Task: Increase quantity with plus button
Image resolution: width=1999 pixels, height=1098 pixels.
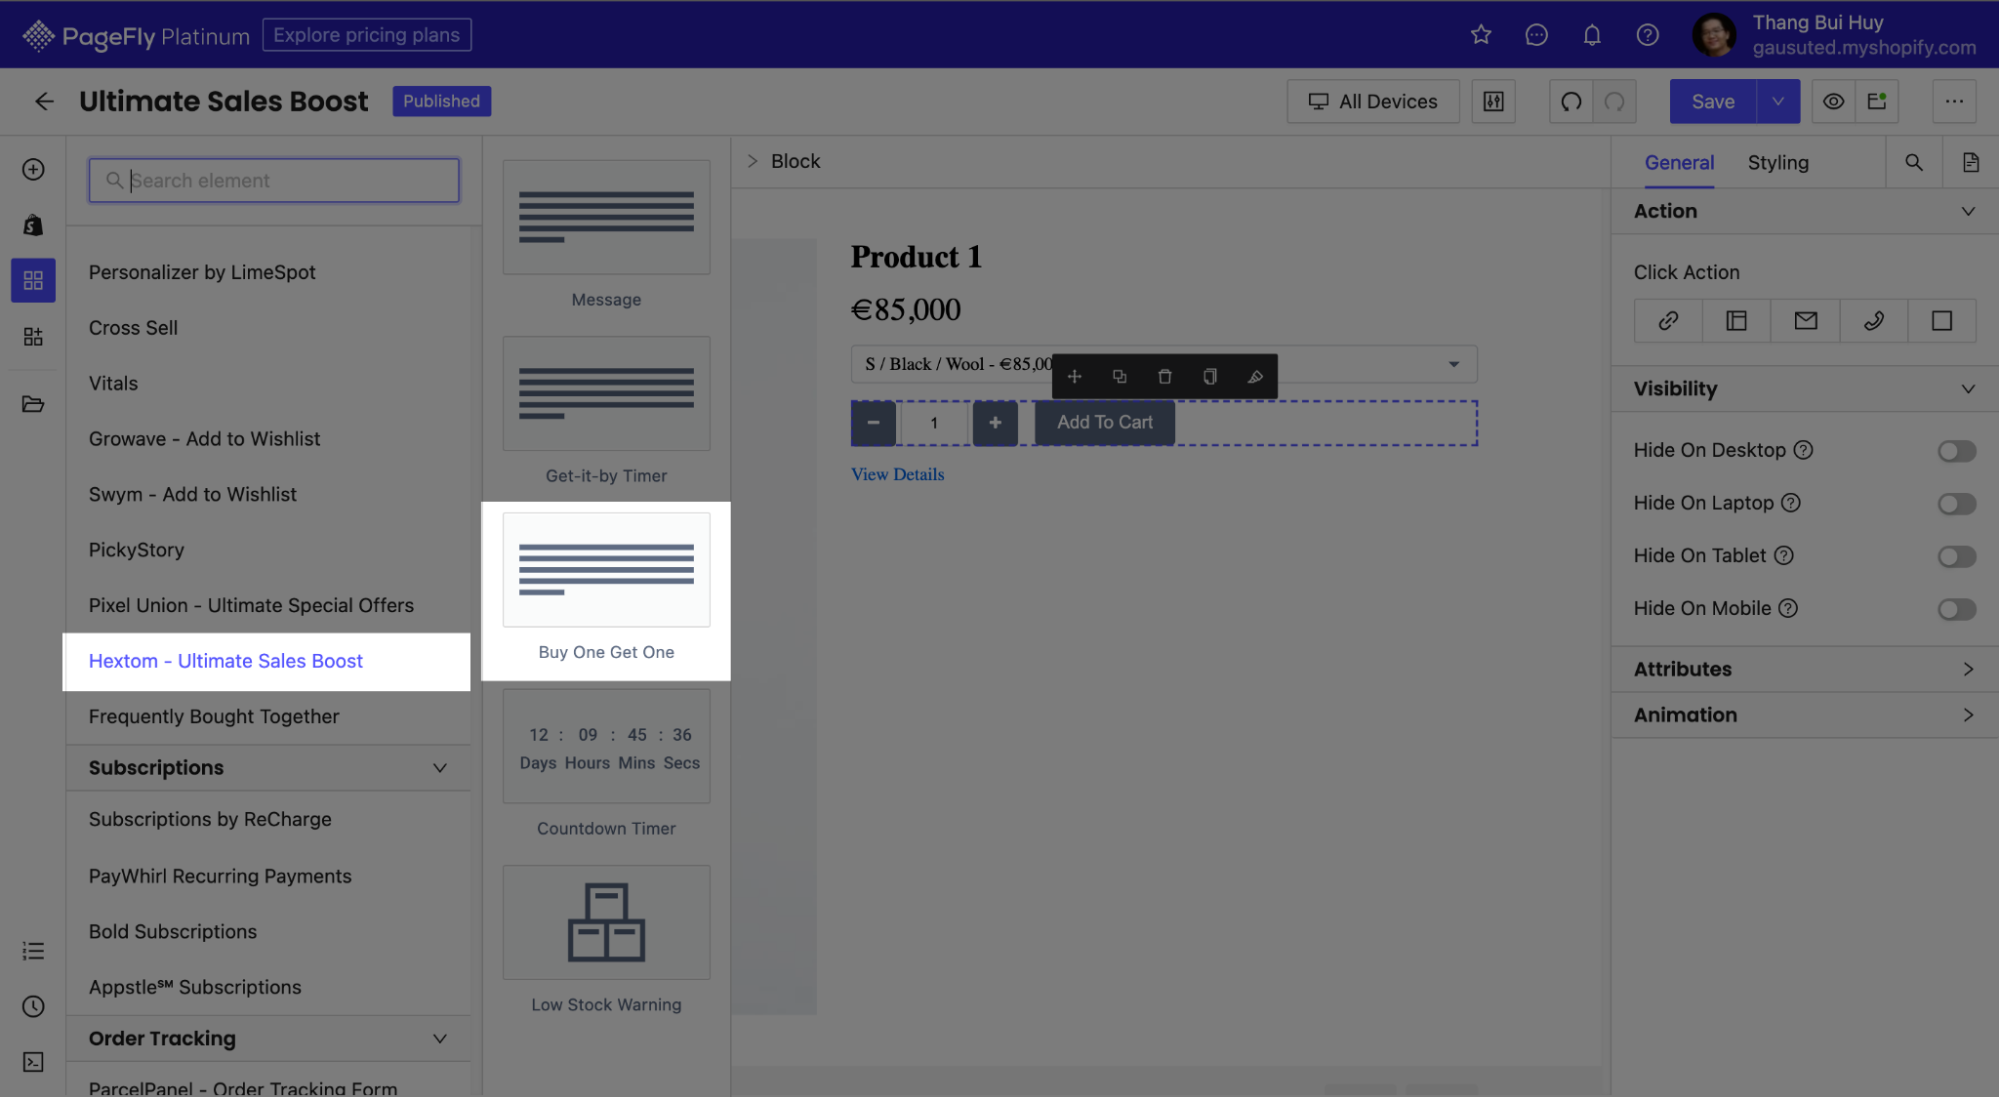Action: (x=995, y=423)
